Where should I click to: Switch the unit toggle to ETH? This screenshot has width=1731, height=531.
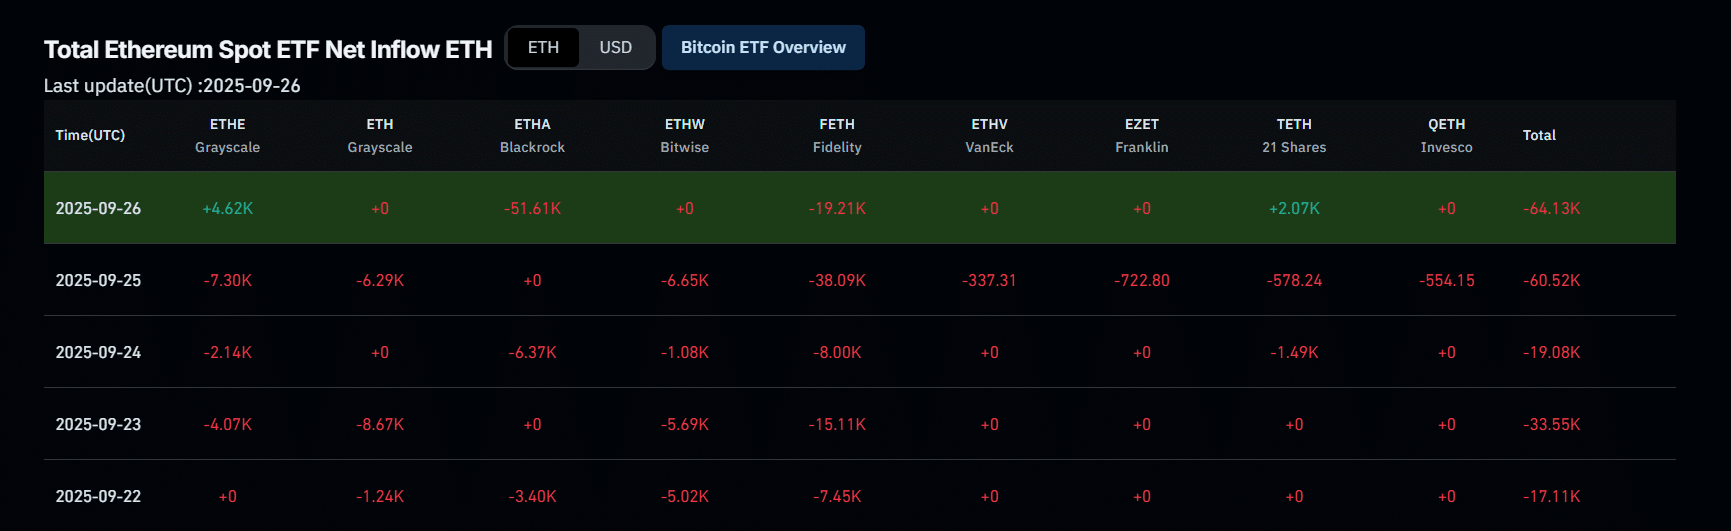[543, 48]
